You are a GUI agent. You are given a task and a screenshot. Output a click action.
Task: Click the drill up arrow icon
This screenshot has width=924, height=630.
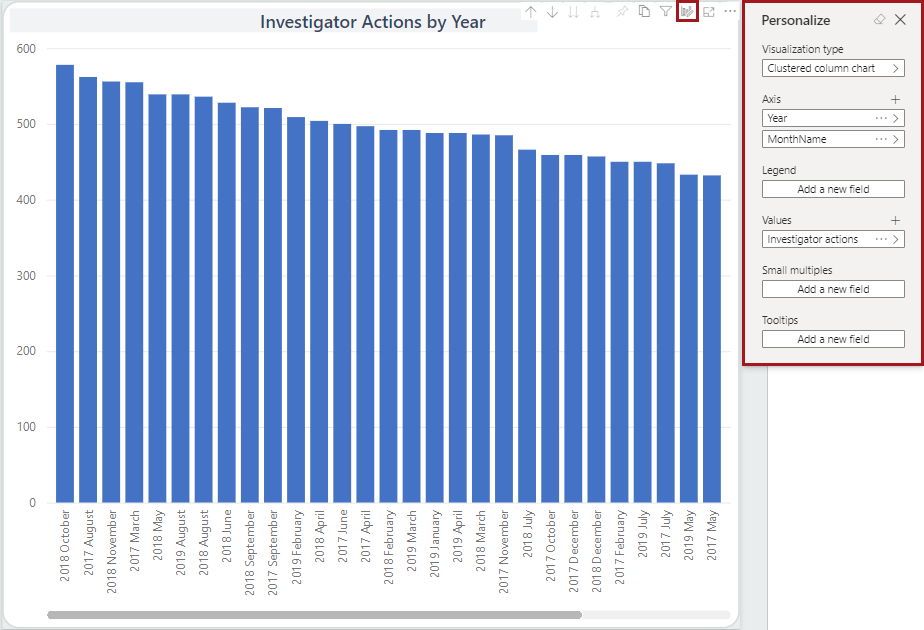530,12
